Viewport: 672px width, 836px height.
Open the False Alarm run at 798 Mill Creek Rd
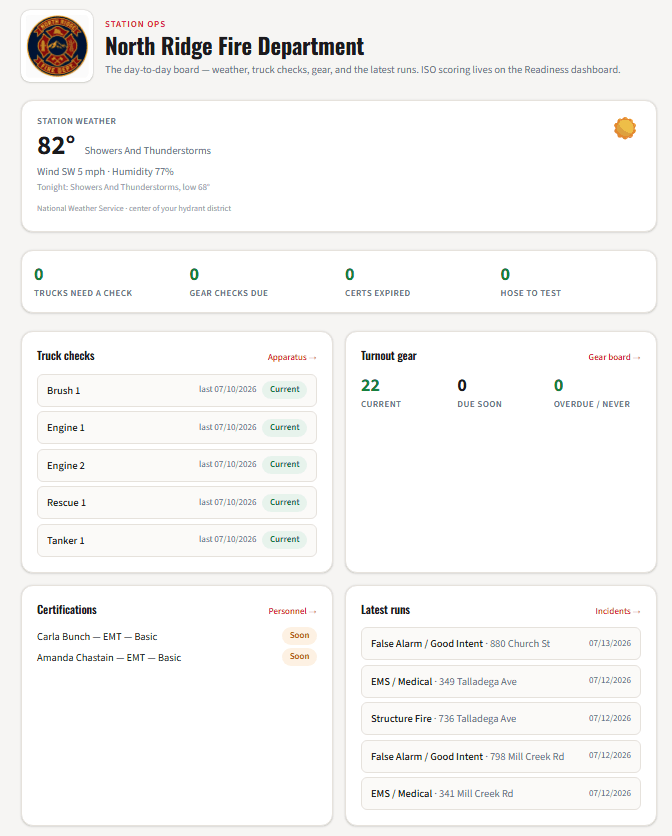[501, 757]
